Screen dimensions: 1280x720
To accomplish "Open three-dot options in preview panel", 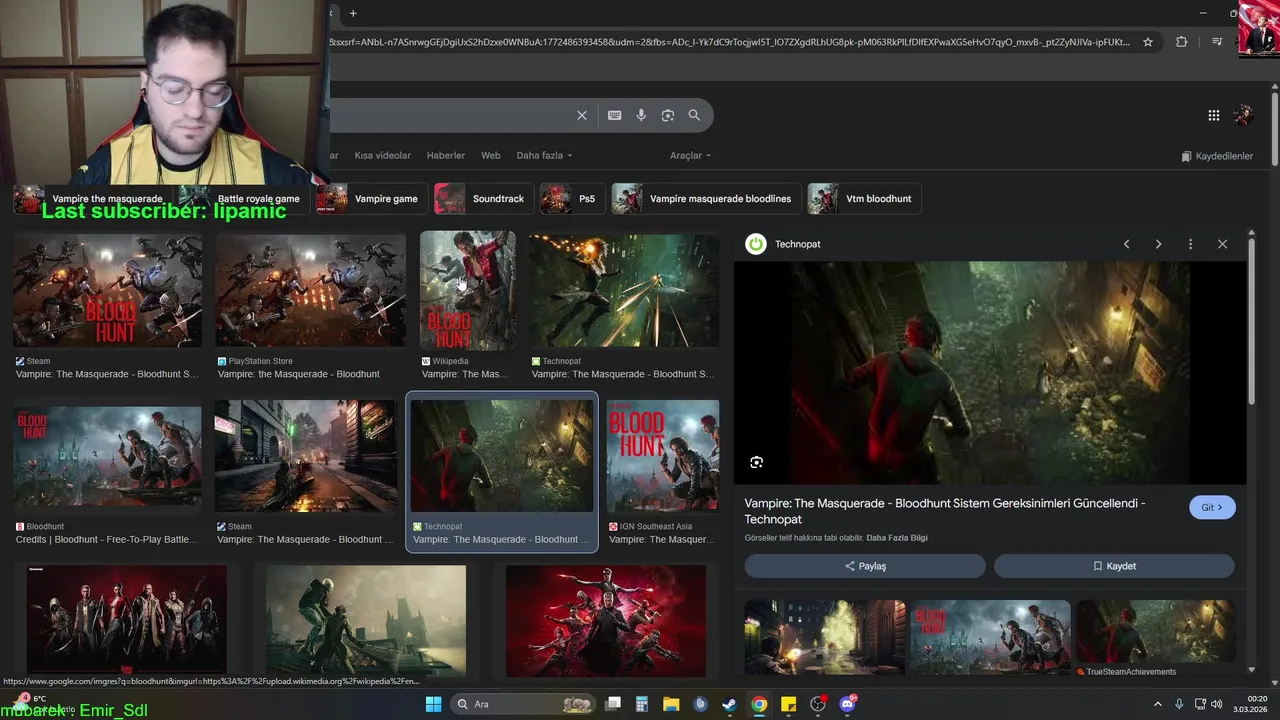I will click(1190, 244).
